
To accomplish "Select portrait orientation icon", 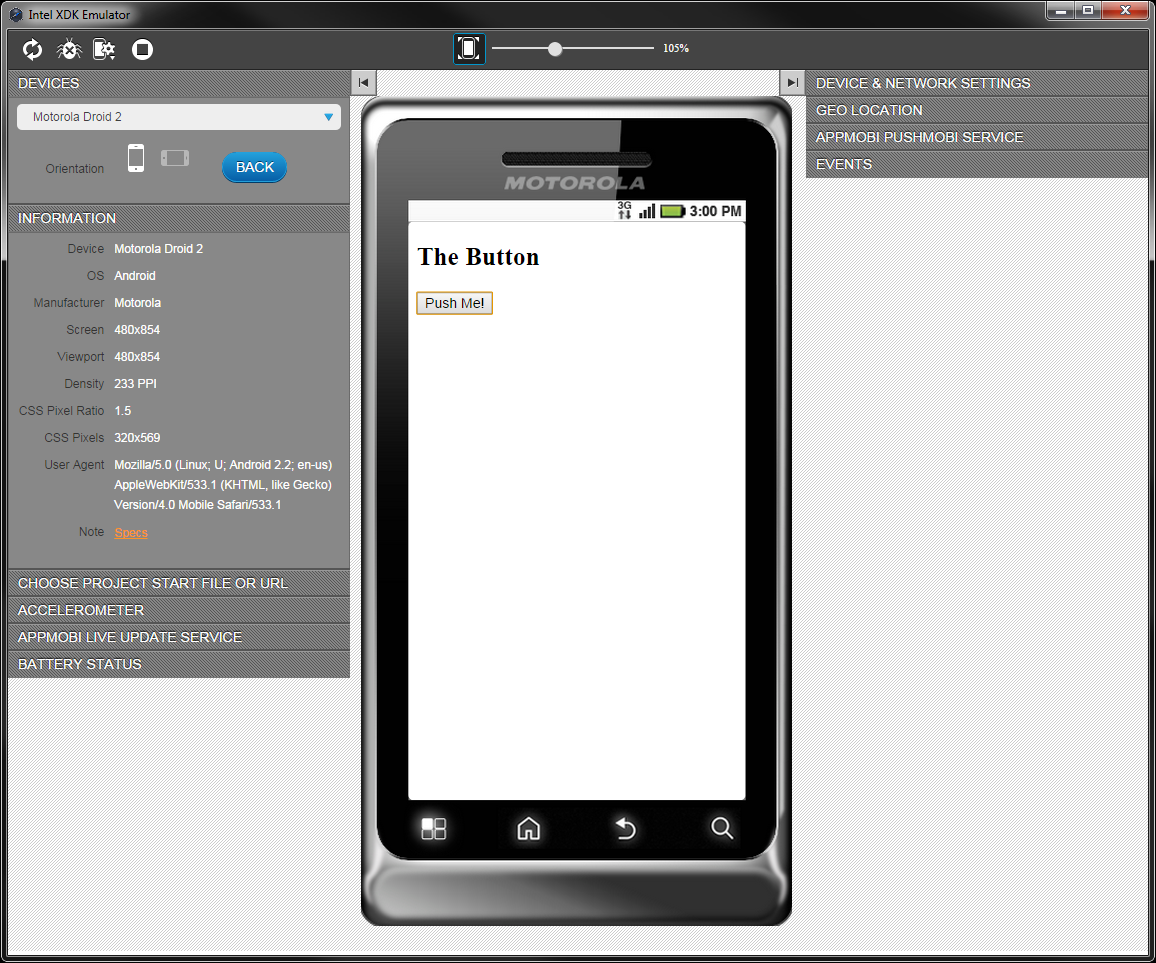I will [136, 158].
